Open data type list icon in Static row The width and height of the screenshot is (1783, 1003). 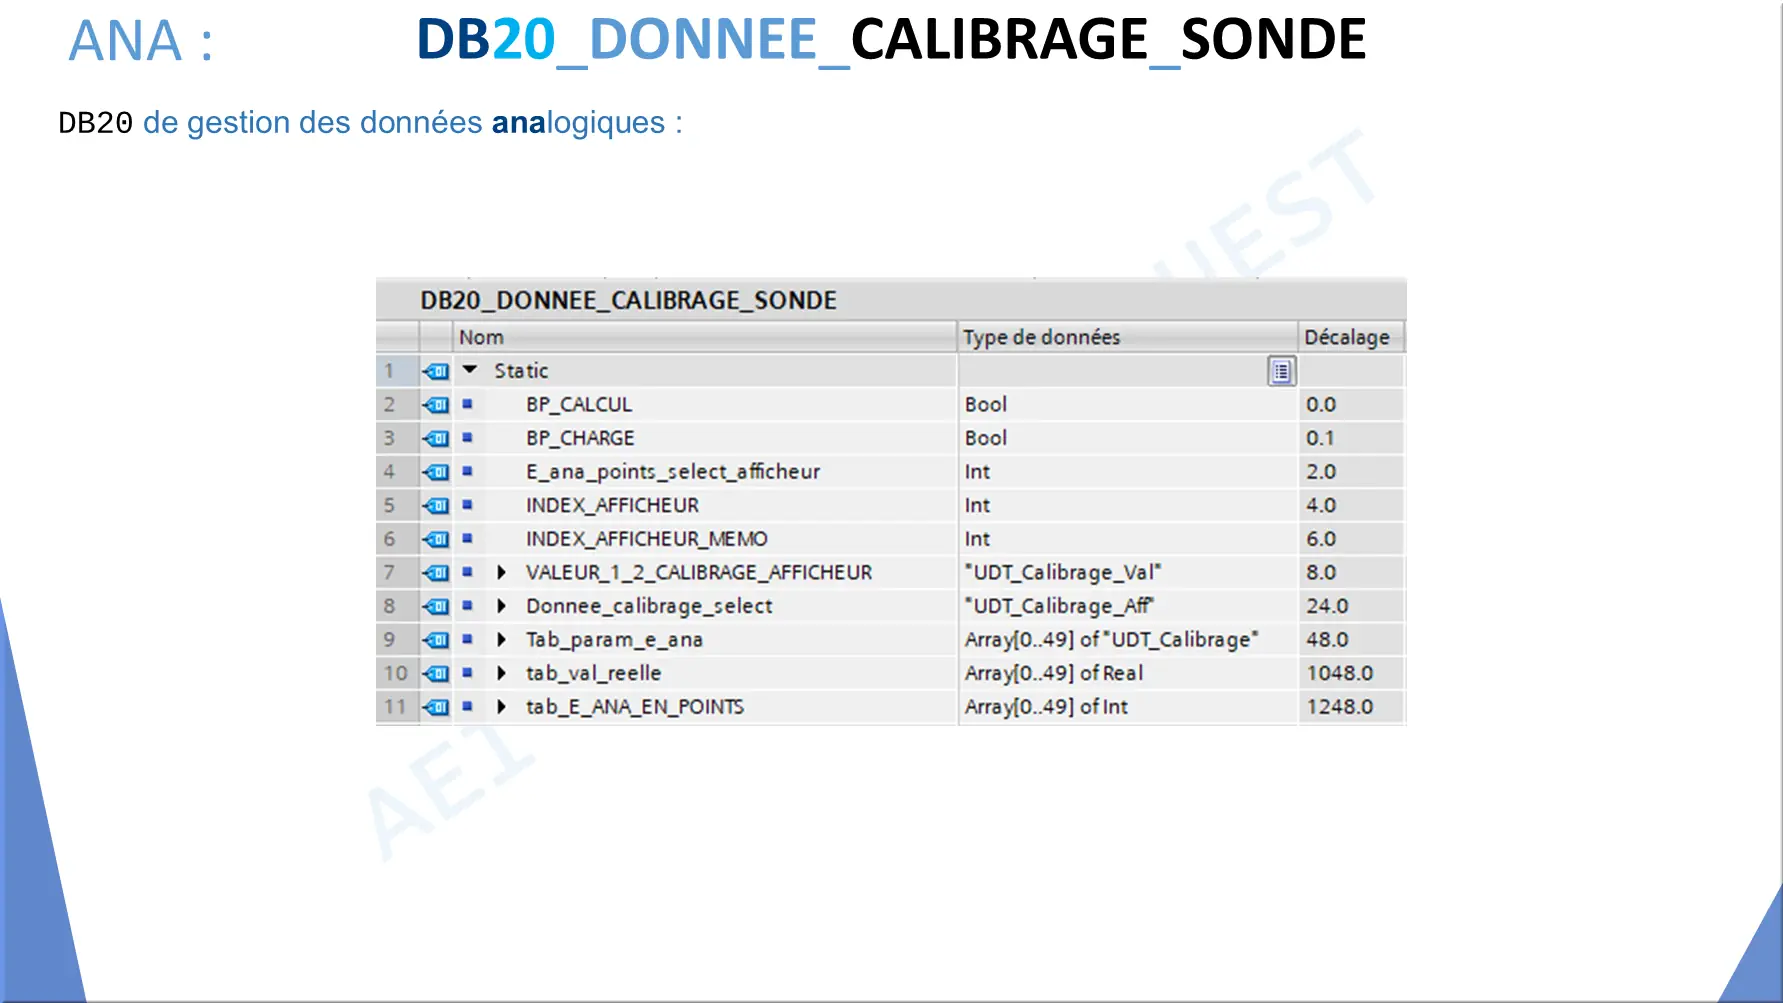click(1281, 371)
